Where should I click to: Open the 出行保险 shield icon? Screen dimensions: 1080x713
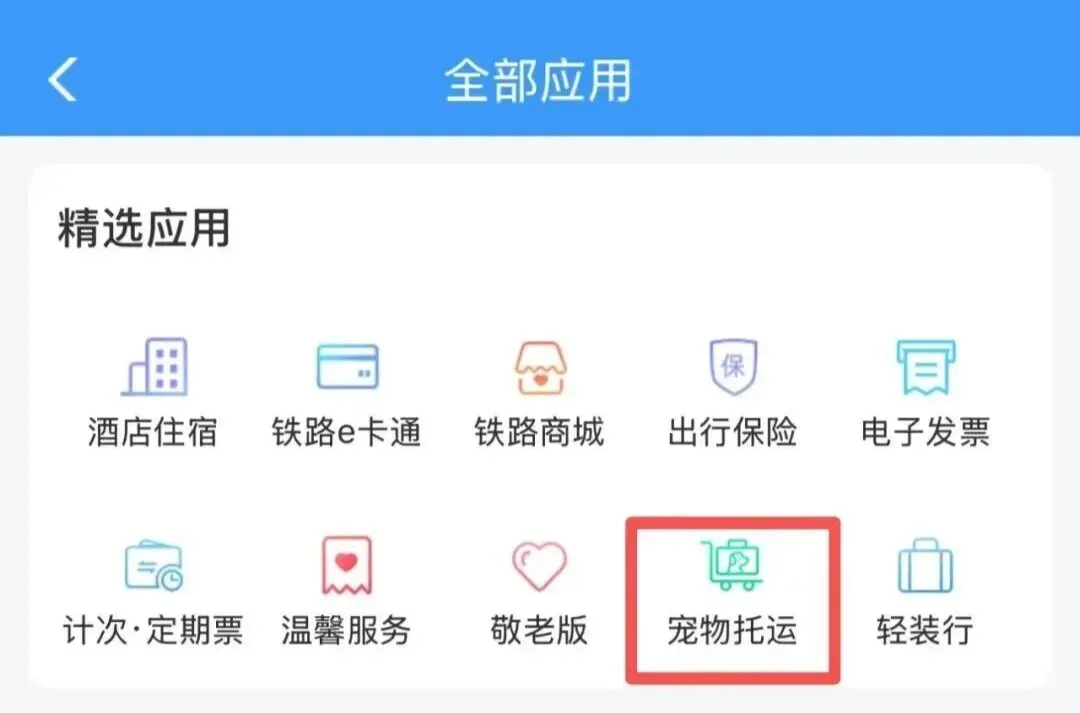[733, 366]
